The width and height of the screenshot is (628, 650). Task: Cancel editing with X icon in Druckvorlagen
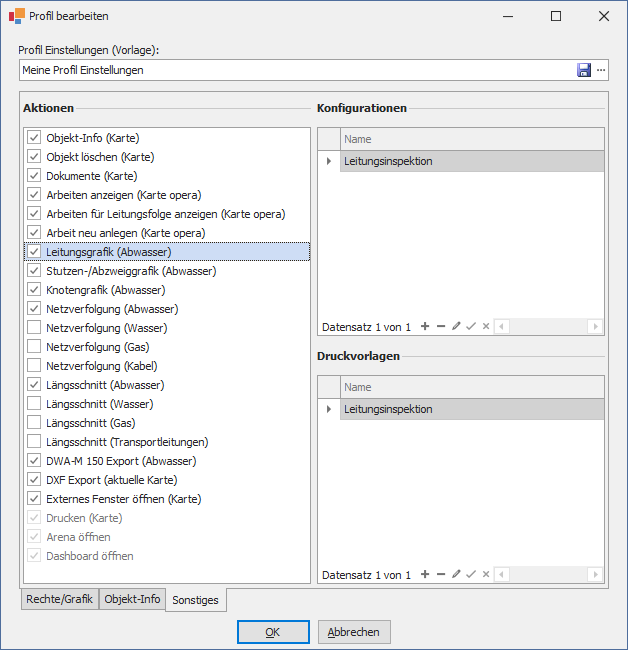coord(486,574)
